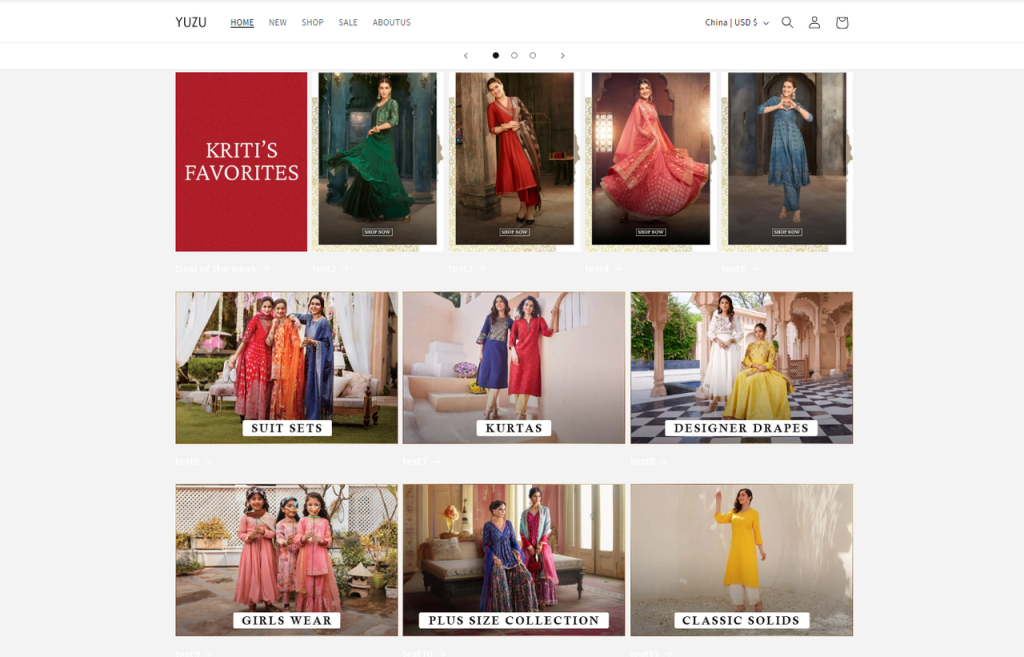Go to the NEW navigation link

[277, 22]
